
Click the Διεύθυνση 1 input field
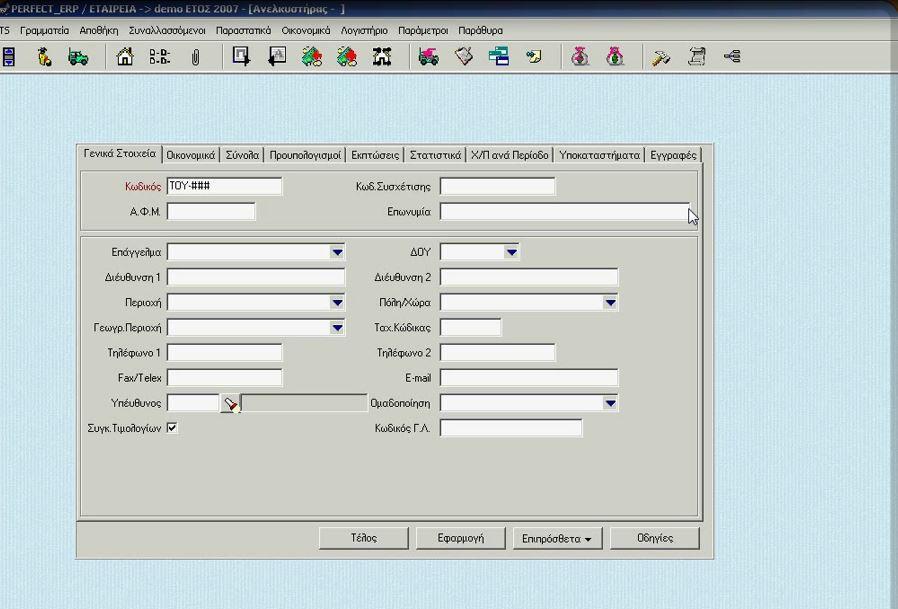255,277
